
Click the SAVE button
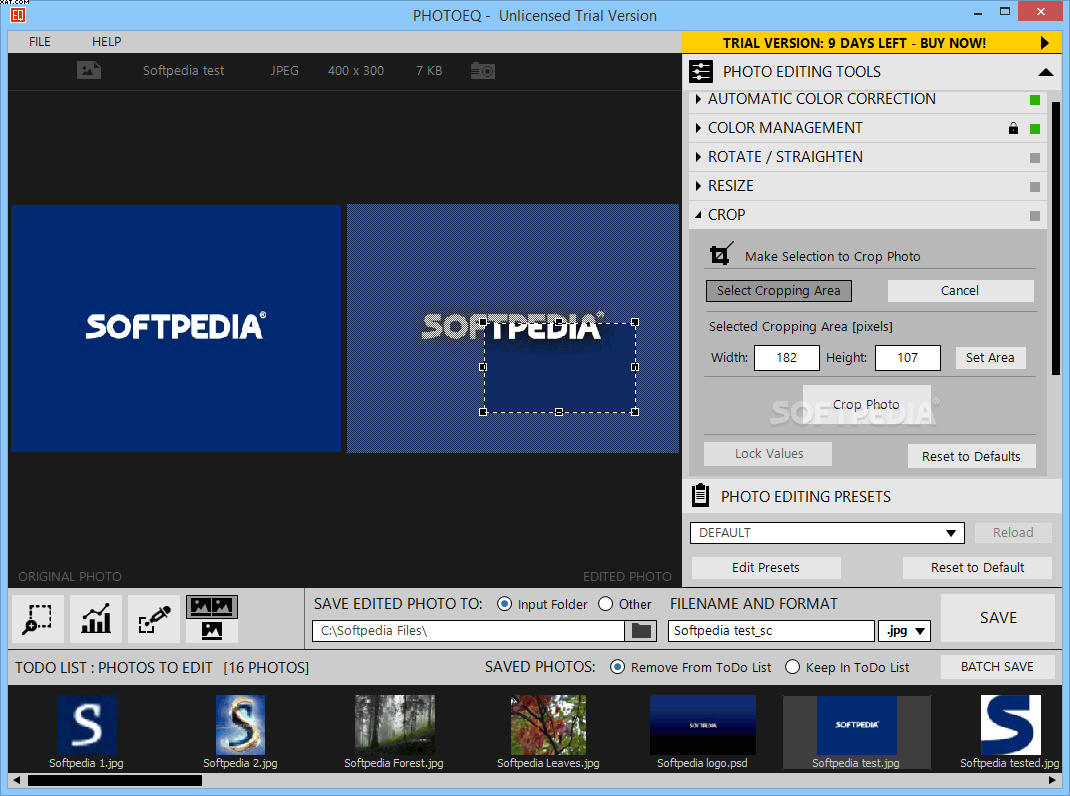point(998,618)
